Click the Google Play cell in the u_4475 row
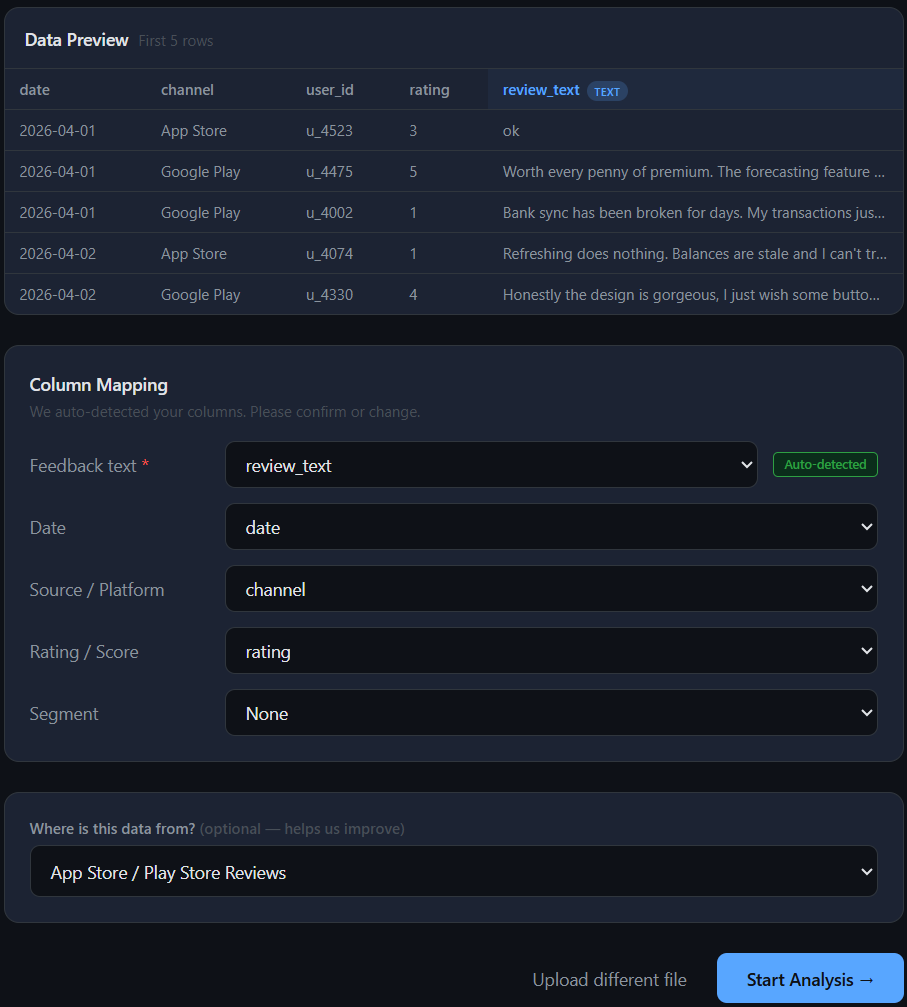 200,171
